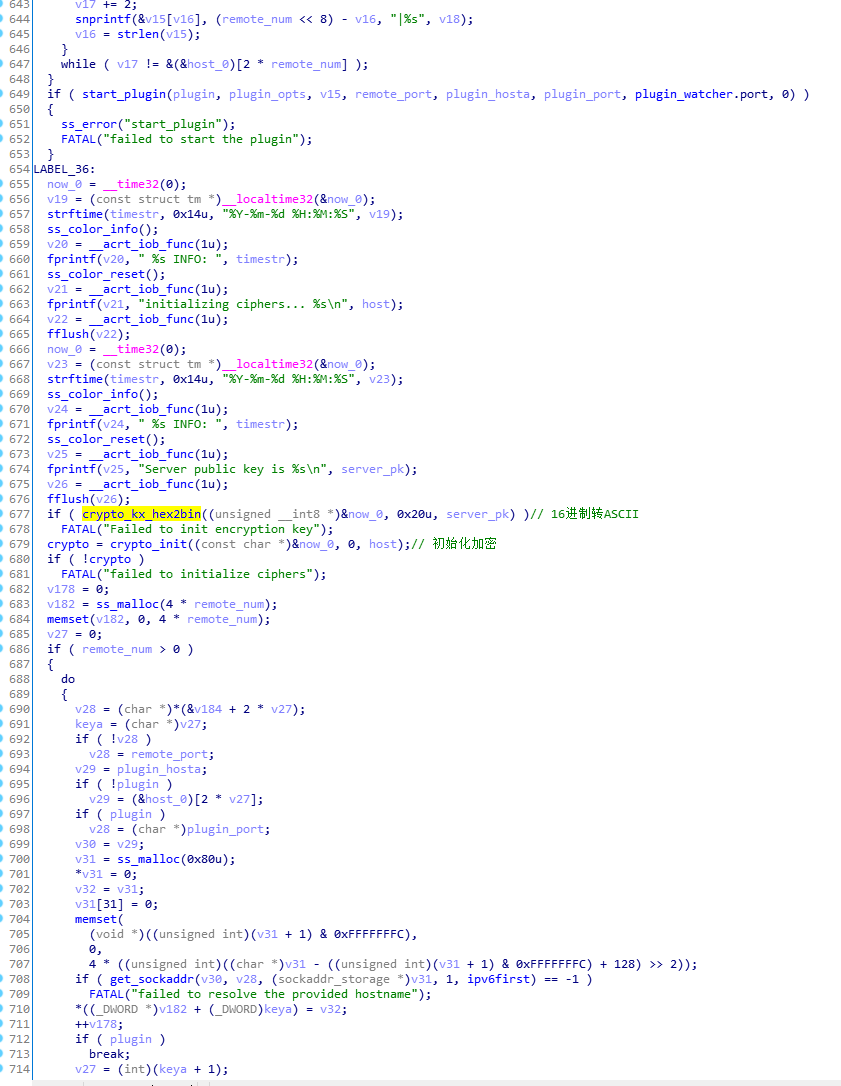
Task: Click the LABEL_36 label
Action: [x=62, y=169]
